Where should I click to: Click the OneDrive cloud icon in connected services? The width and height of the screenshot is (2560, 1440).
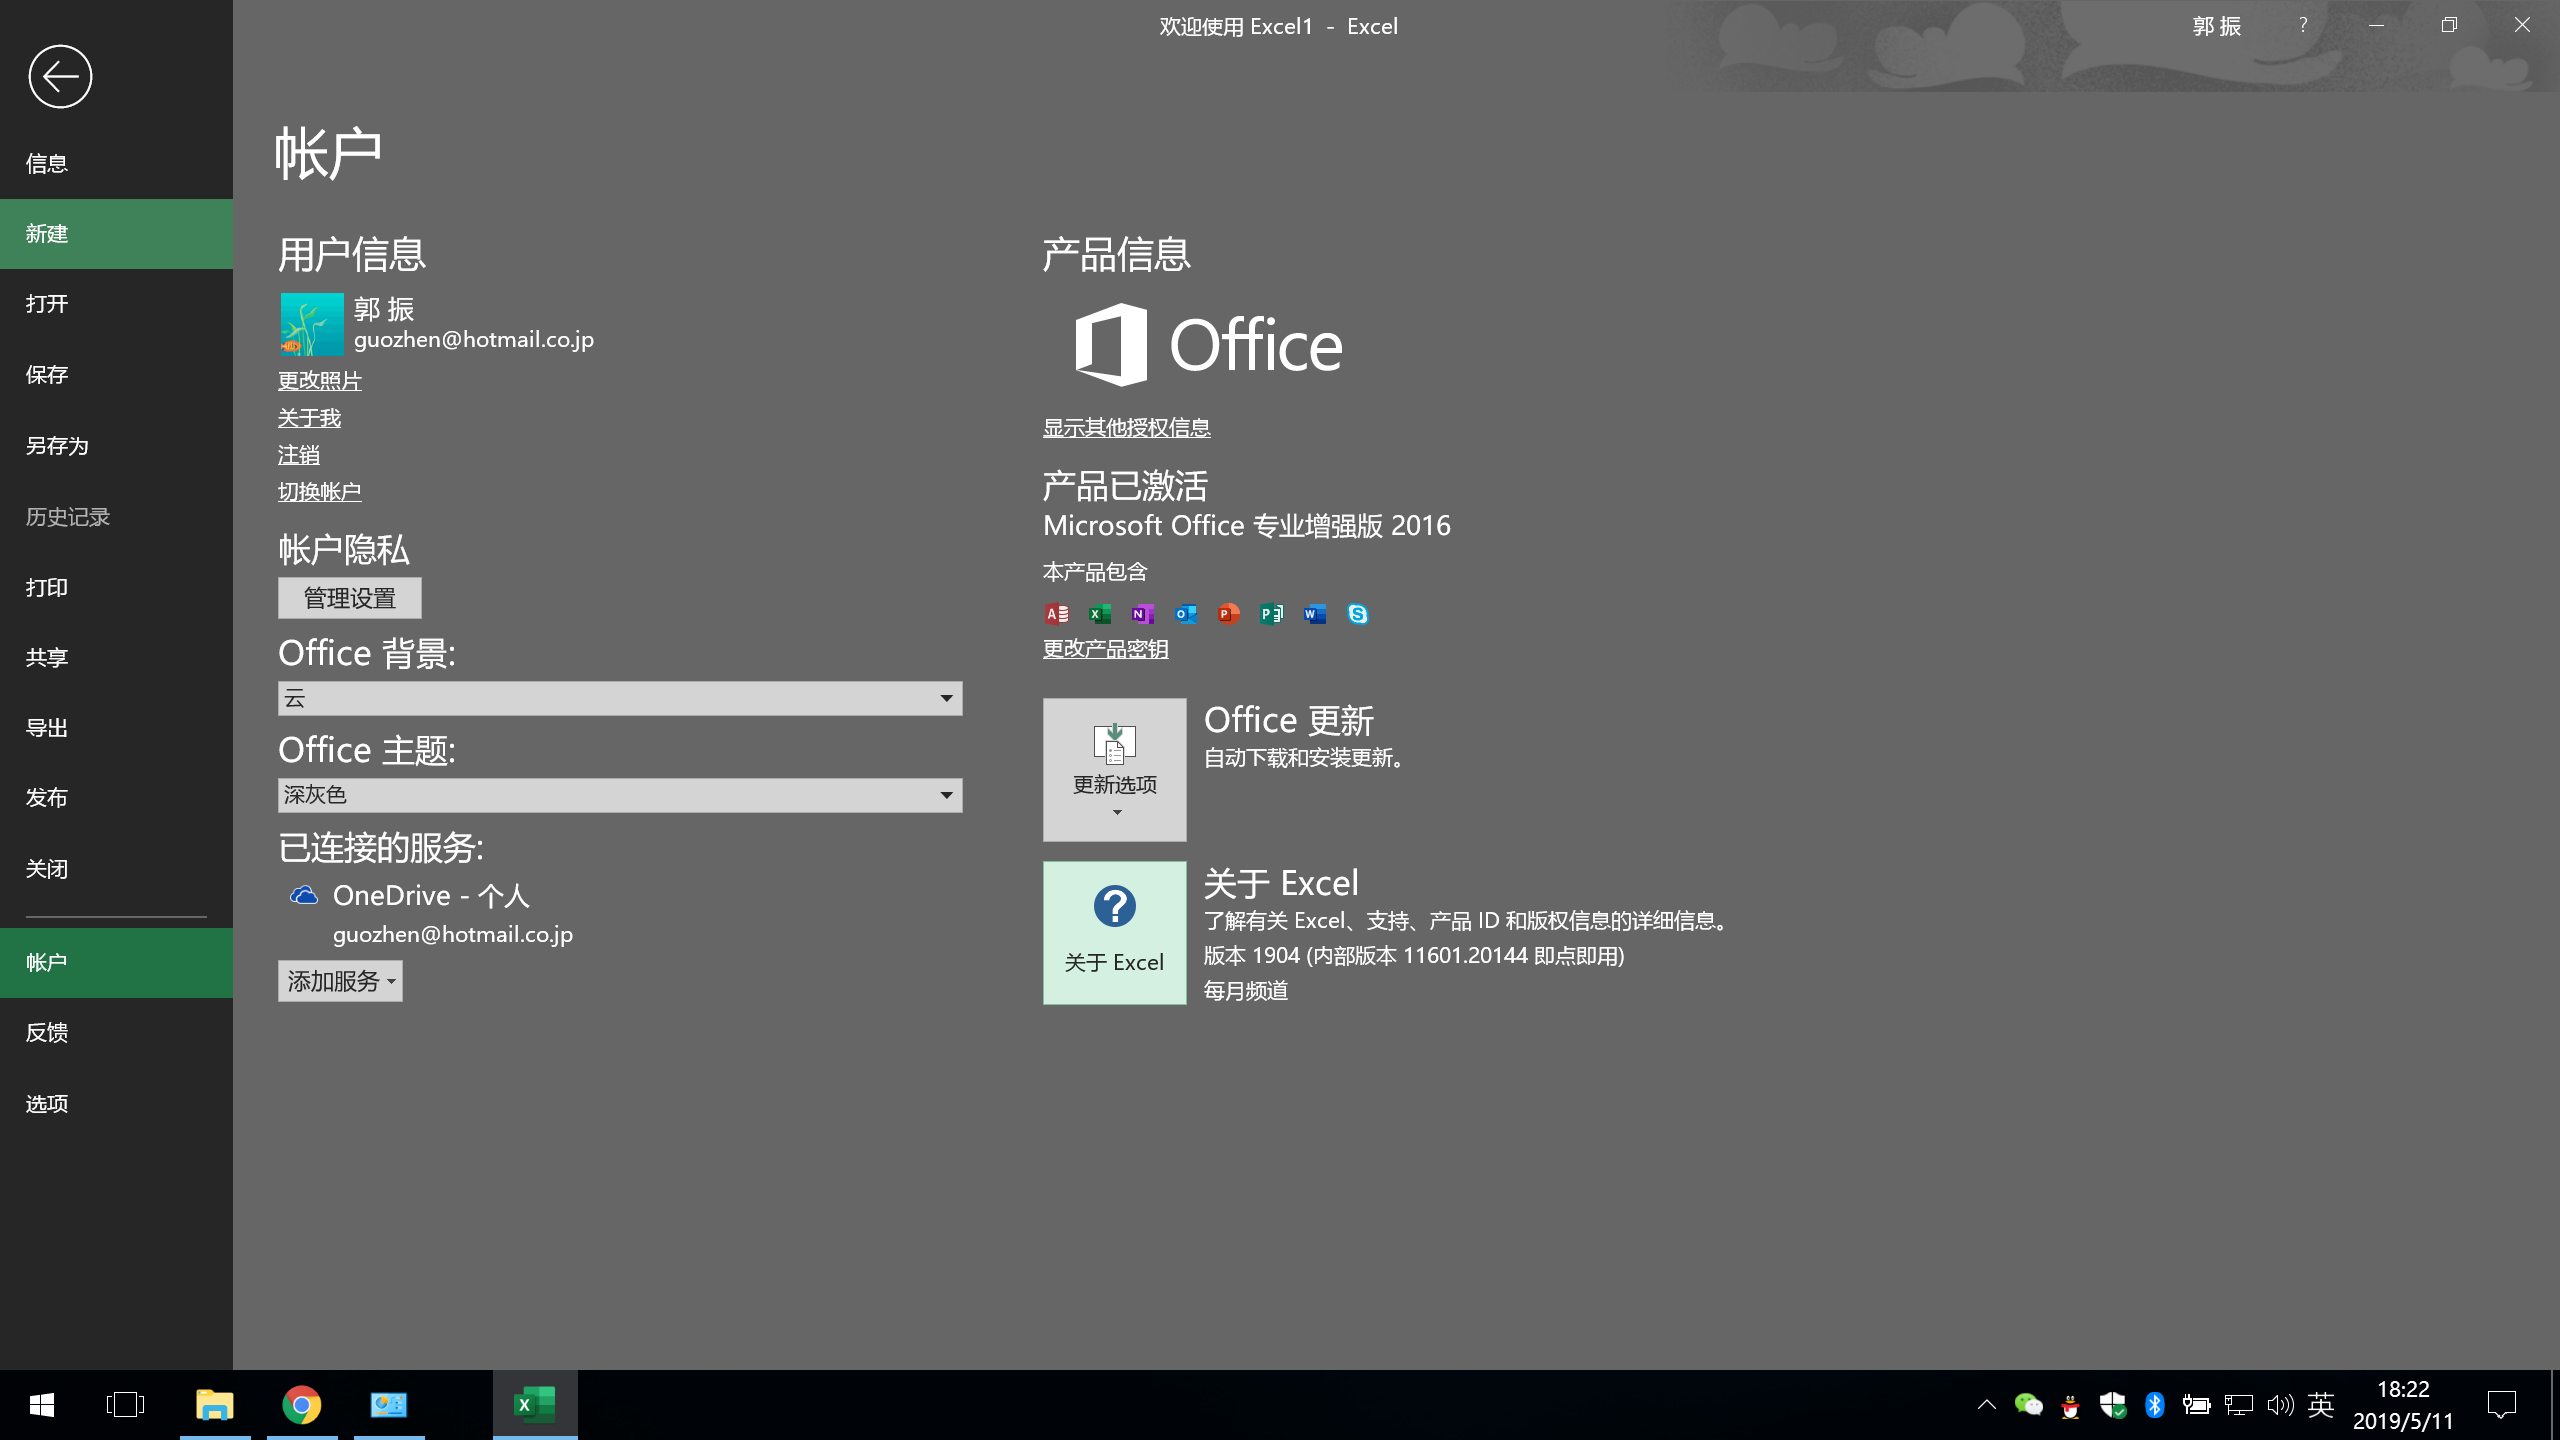[x=304, y=895]
